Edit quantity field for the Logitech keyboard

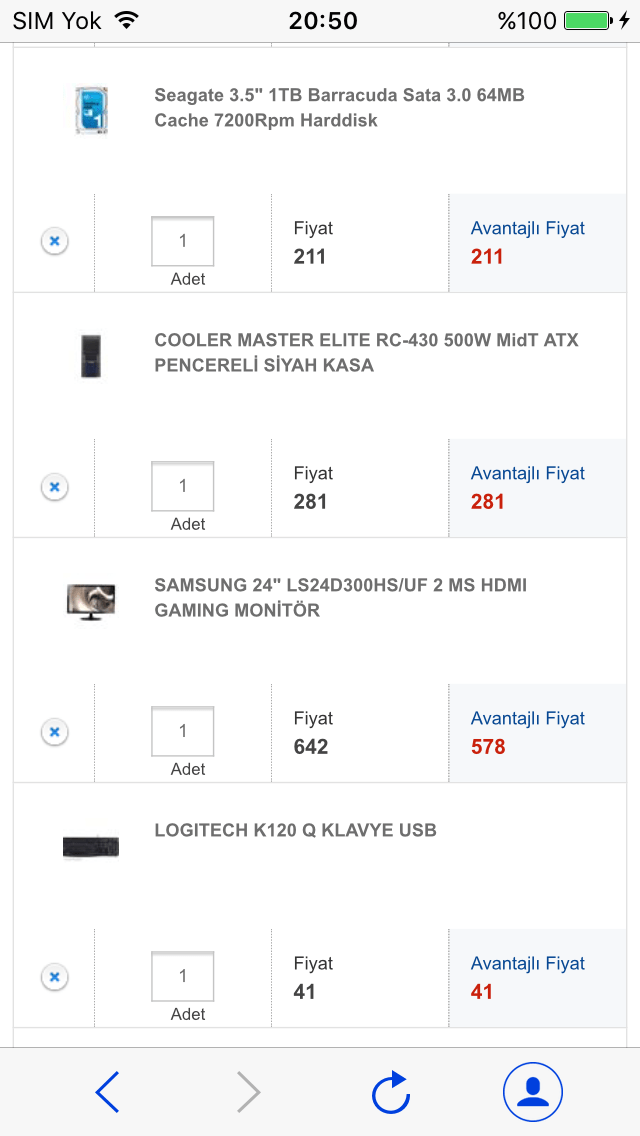click(x=182, y=976)
